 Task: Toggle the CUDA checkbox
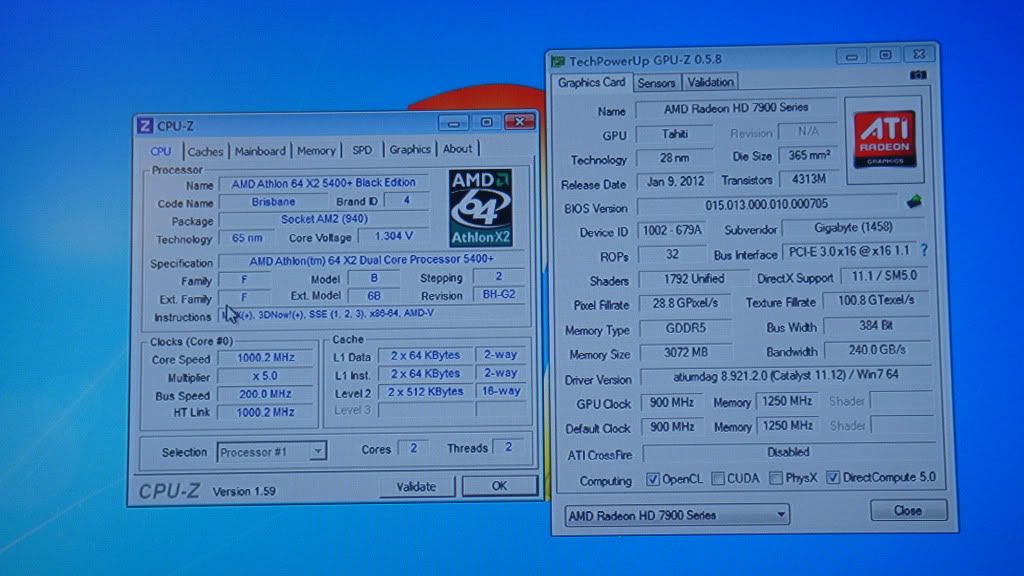718,479
